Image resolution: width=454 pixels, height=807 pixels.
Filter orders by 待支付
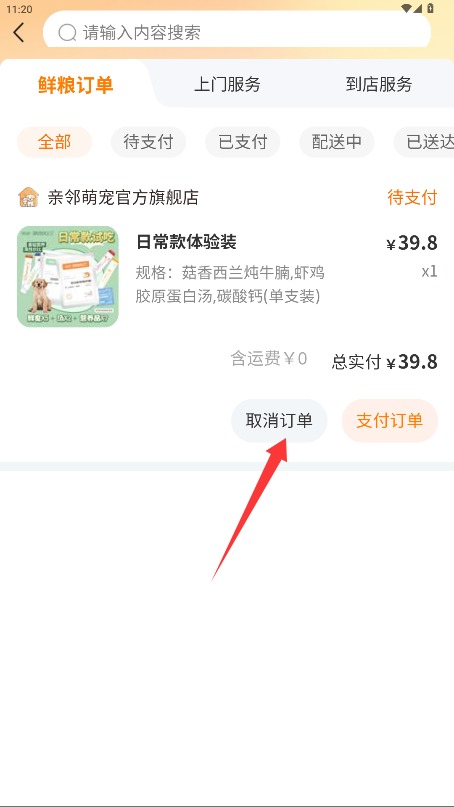pos(148,142)
